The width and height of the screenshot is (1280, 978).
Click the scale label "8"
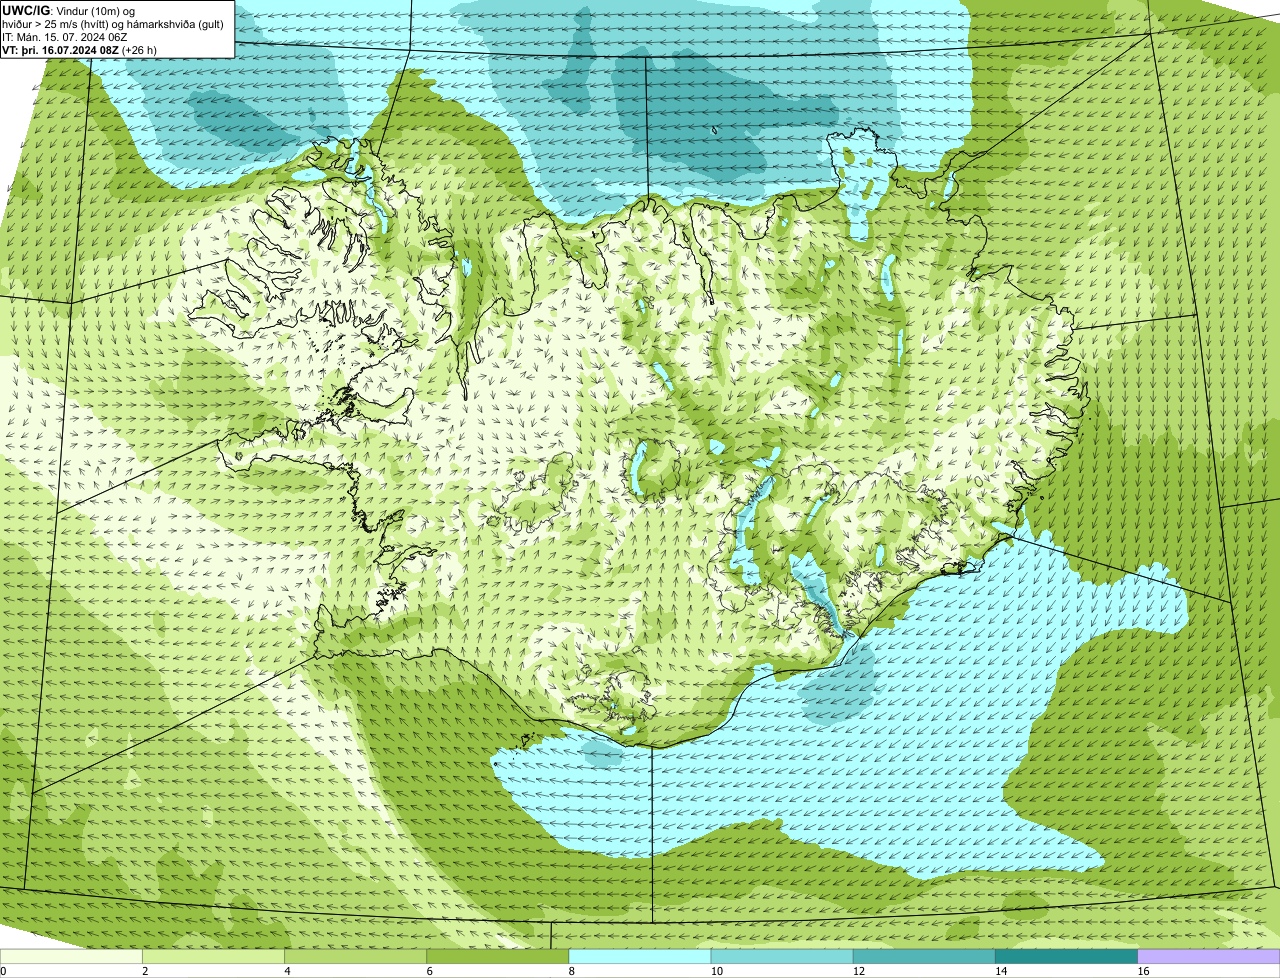[571, 971]
